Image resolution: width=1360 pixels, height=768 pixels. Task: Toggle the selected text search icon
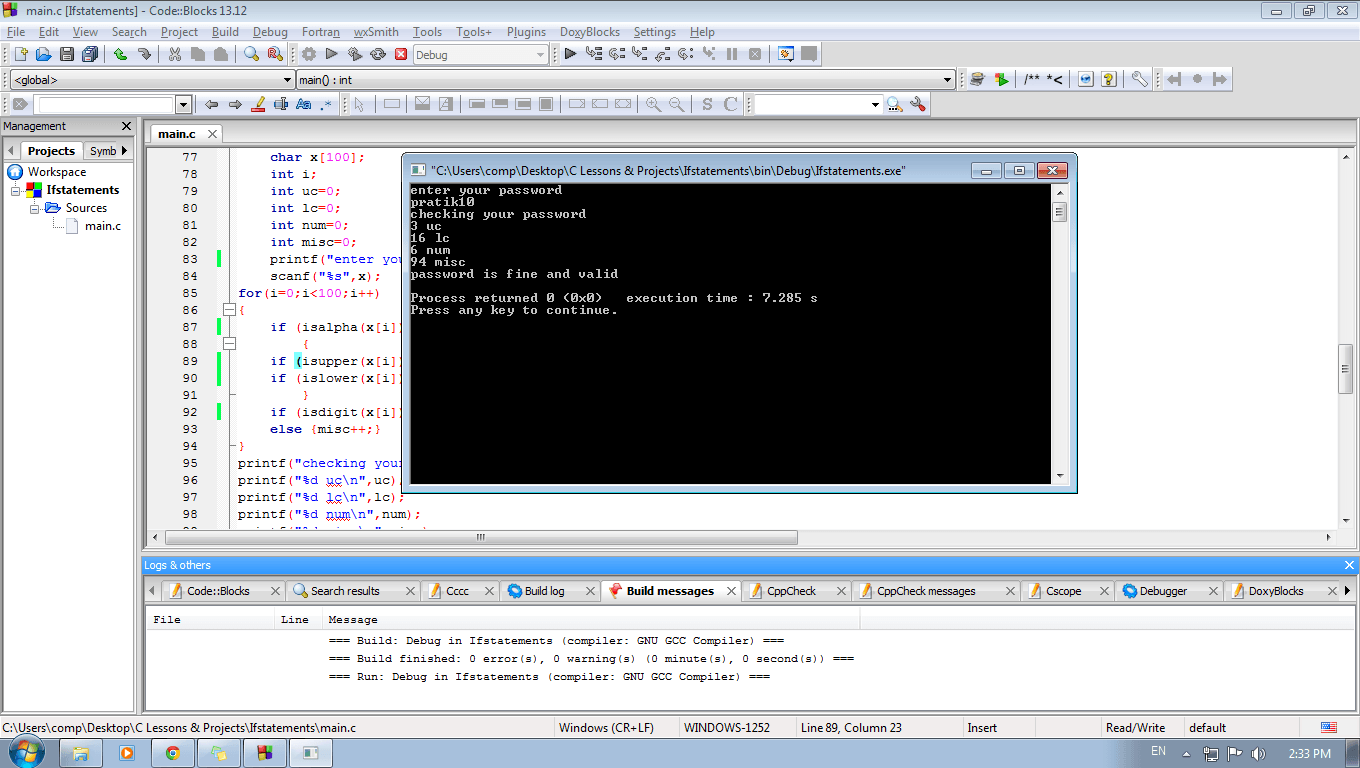[x=281, y=104]
